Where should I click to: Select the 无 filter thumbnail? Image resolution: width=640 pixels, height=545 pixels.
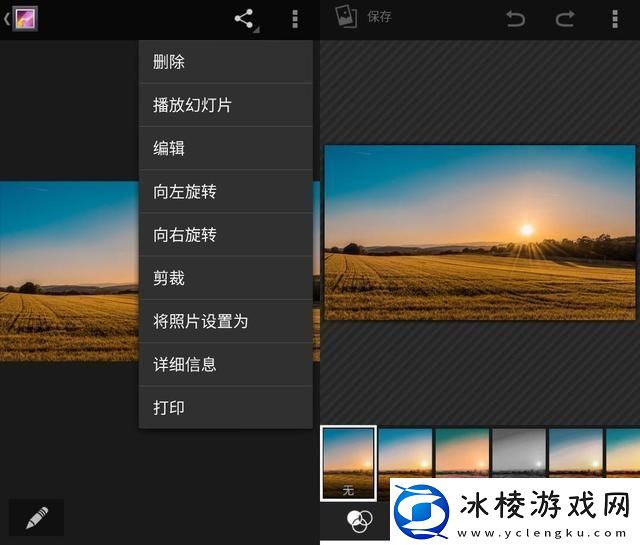tap(349, 463)
